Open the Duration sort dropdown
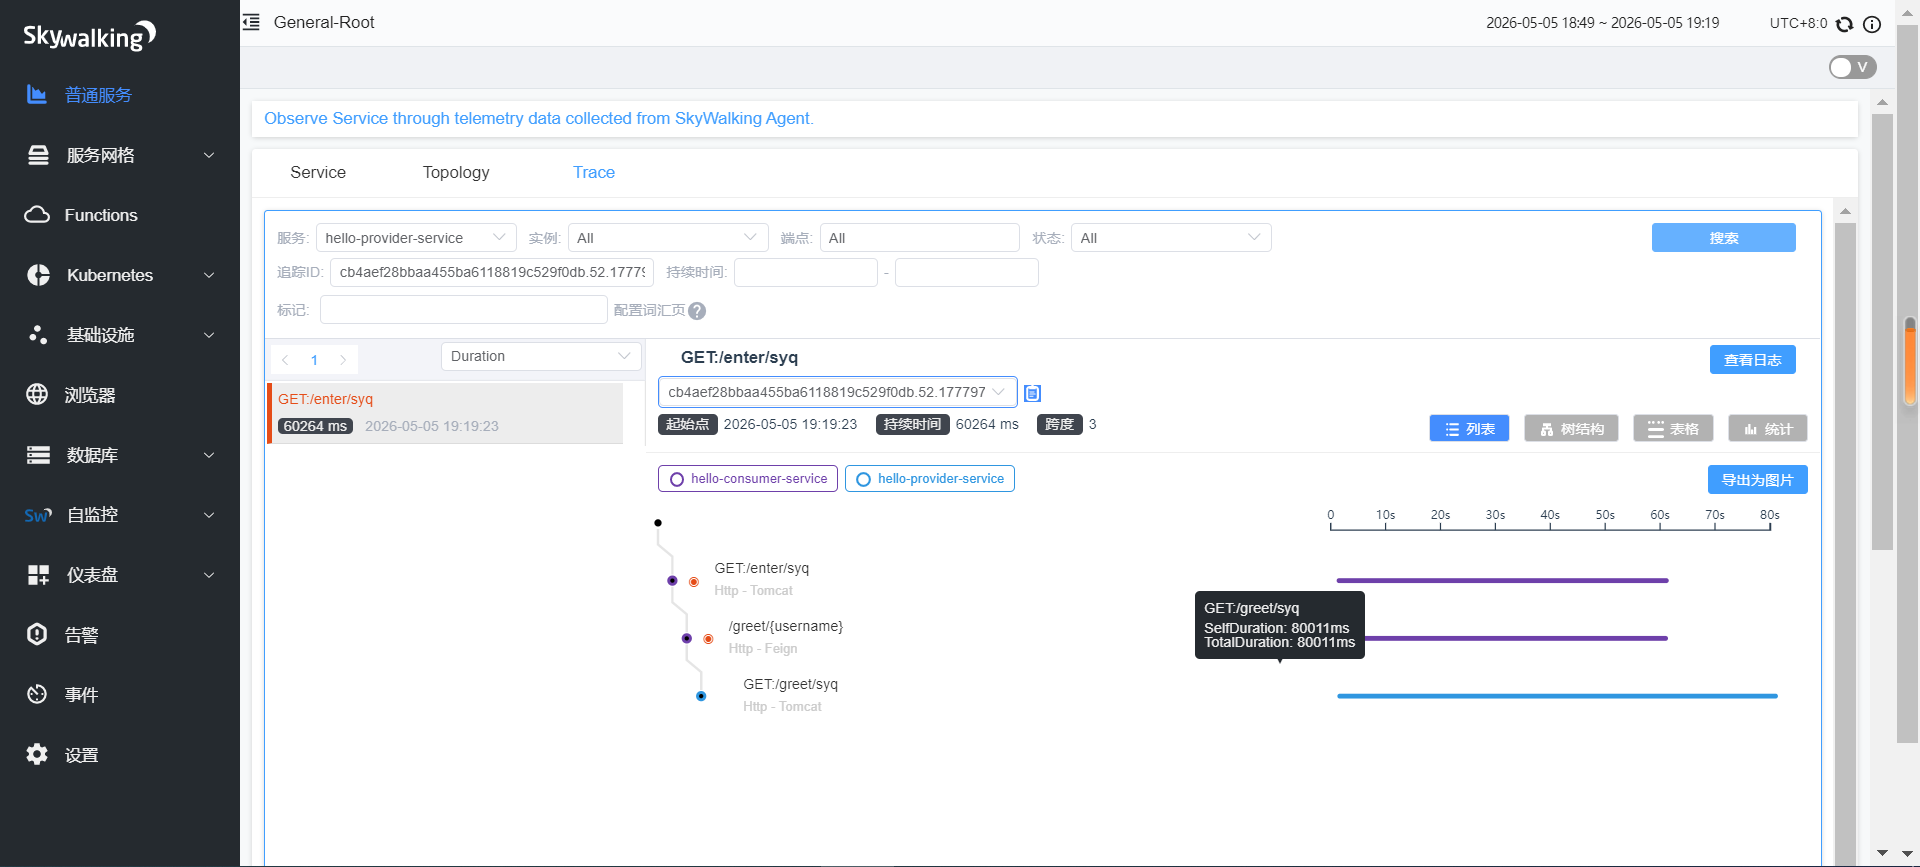The height and width of the screenshot is (867, 1920). coord(541,357)
